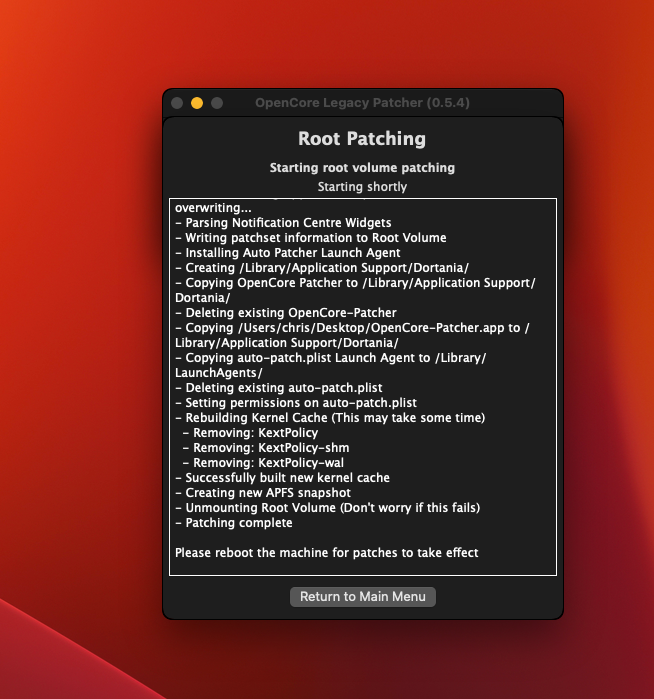Image resolution: width=654 pixels, height=699 pixels.
Task: Click 'Successfully built new kernel cache' line
Action: [x=282, y=477]
